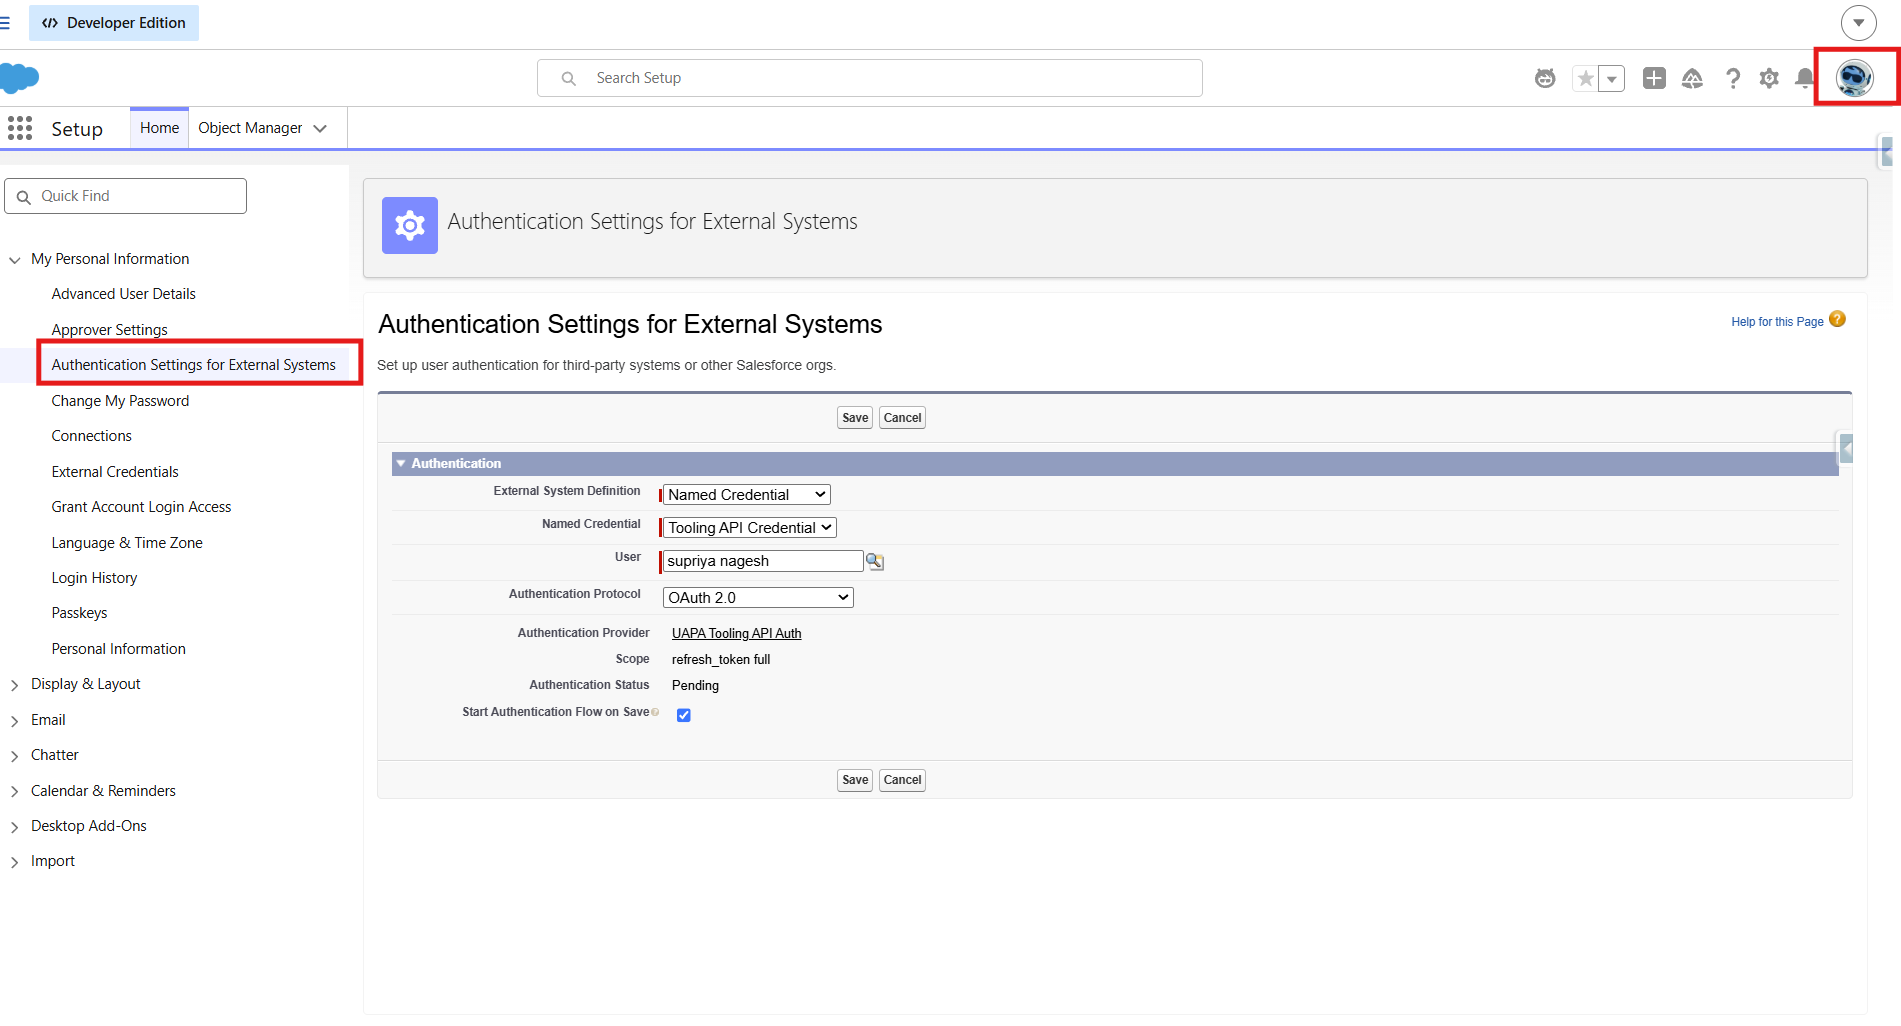Open Login History
The image size is (1901, 1026).
(x=94, y=578)
